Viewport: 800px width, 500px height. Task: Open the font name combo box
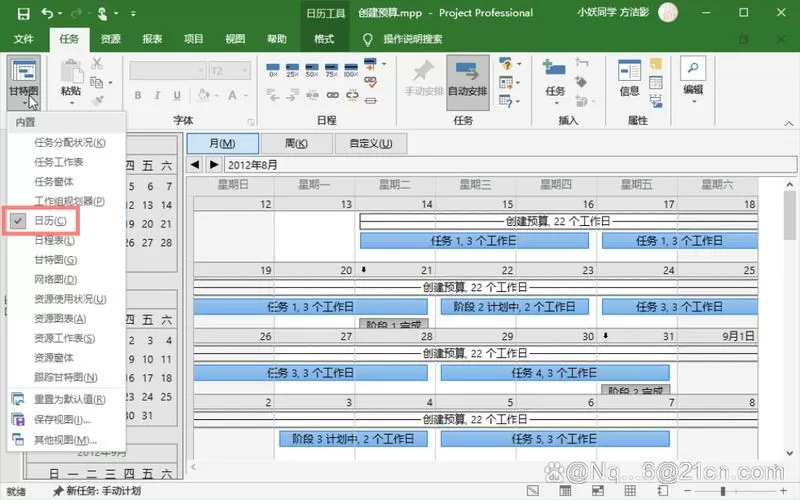[x=167, y=70]
